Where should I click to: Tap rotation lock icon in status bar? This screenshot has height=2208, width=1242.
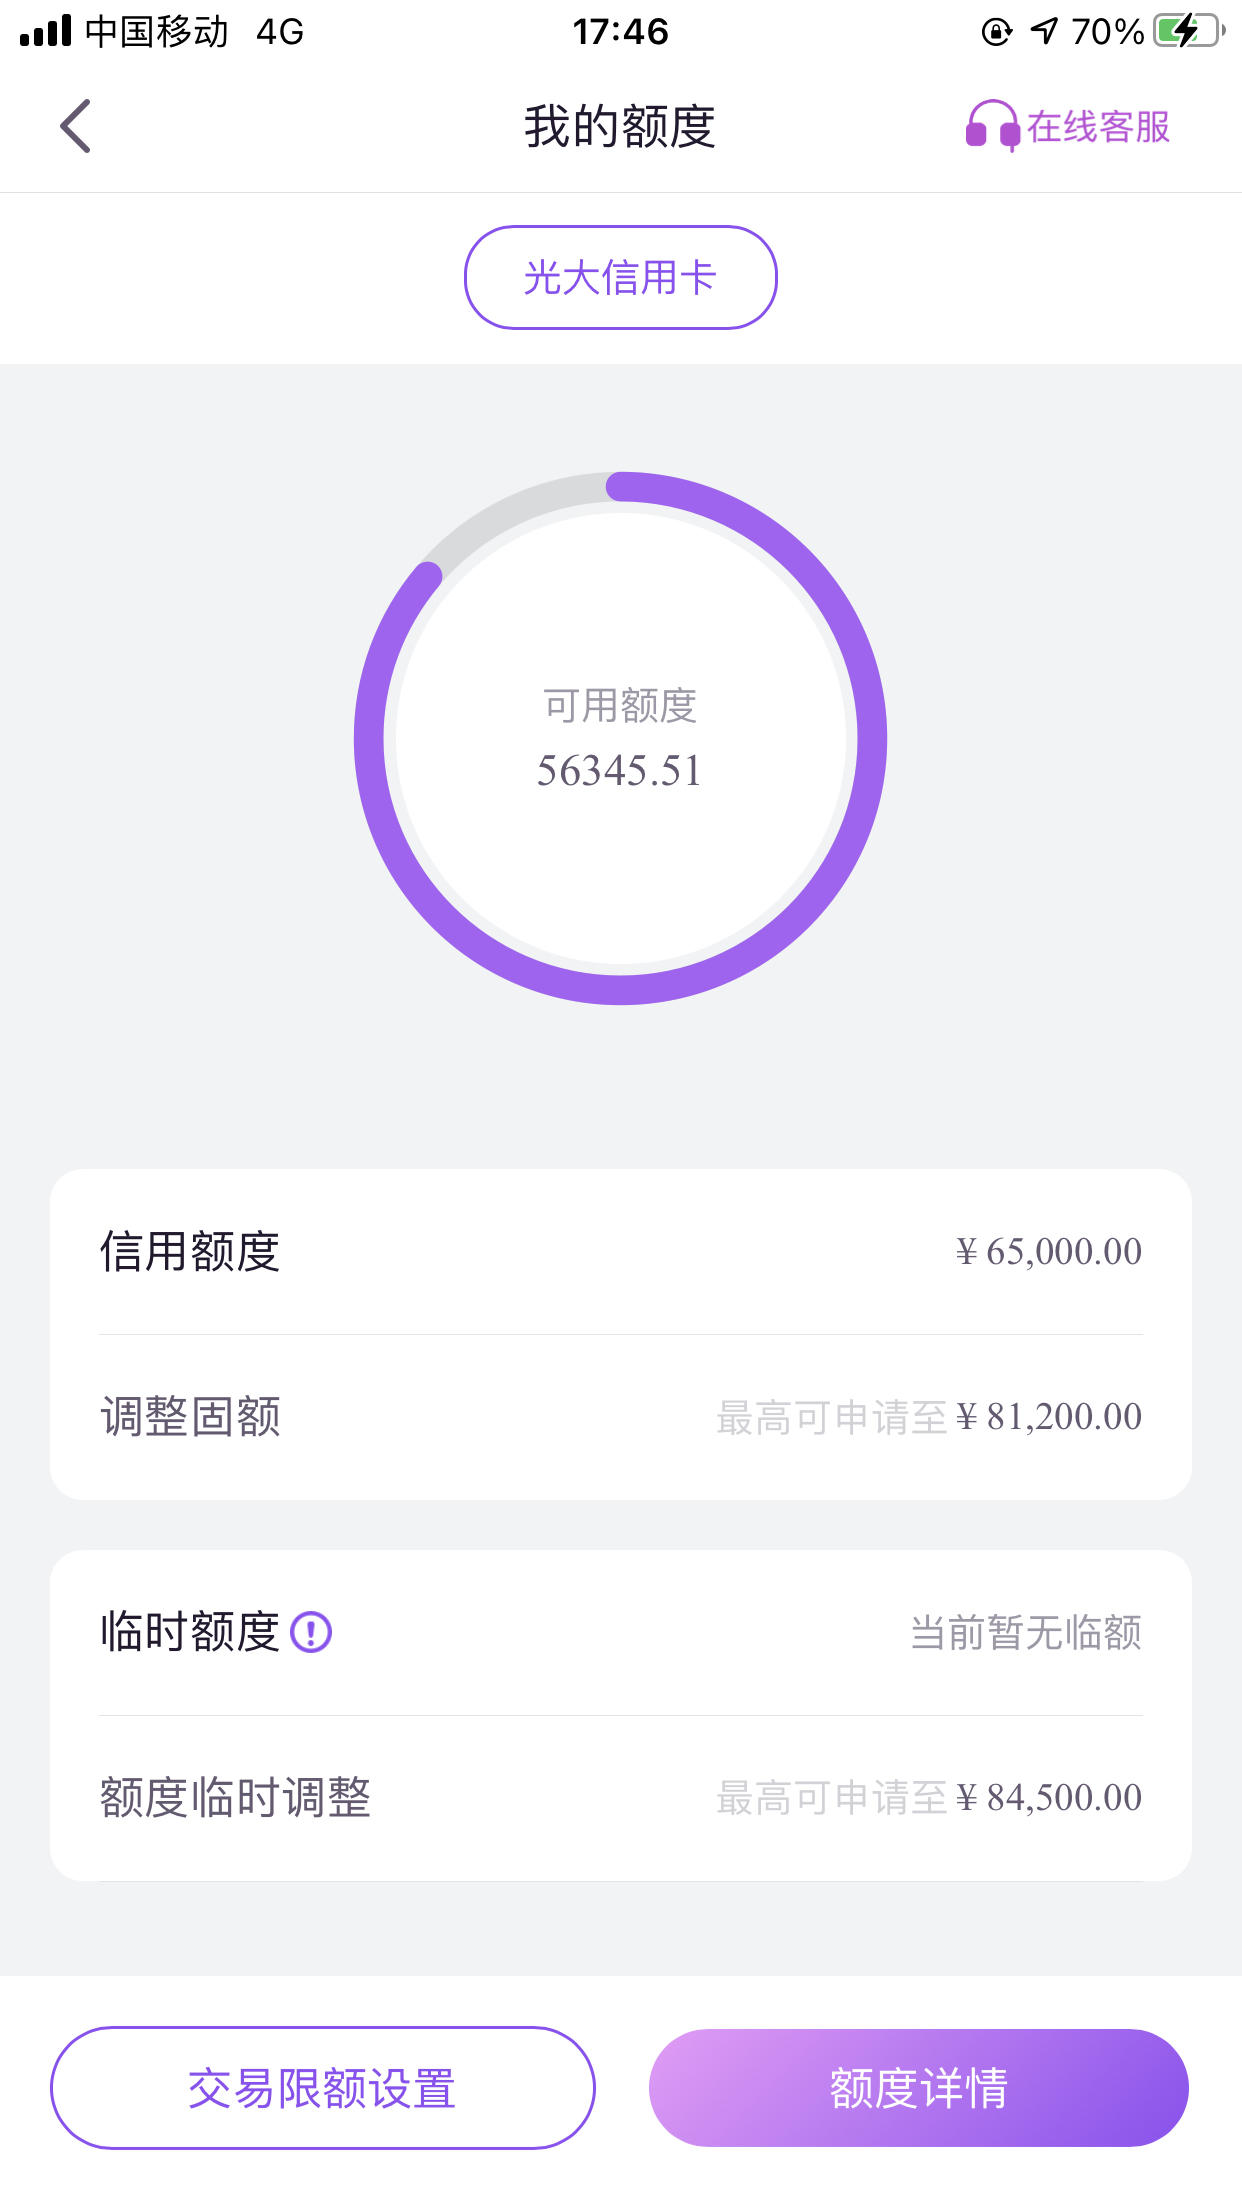[996, 32]
